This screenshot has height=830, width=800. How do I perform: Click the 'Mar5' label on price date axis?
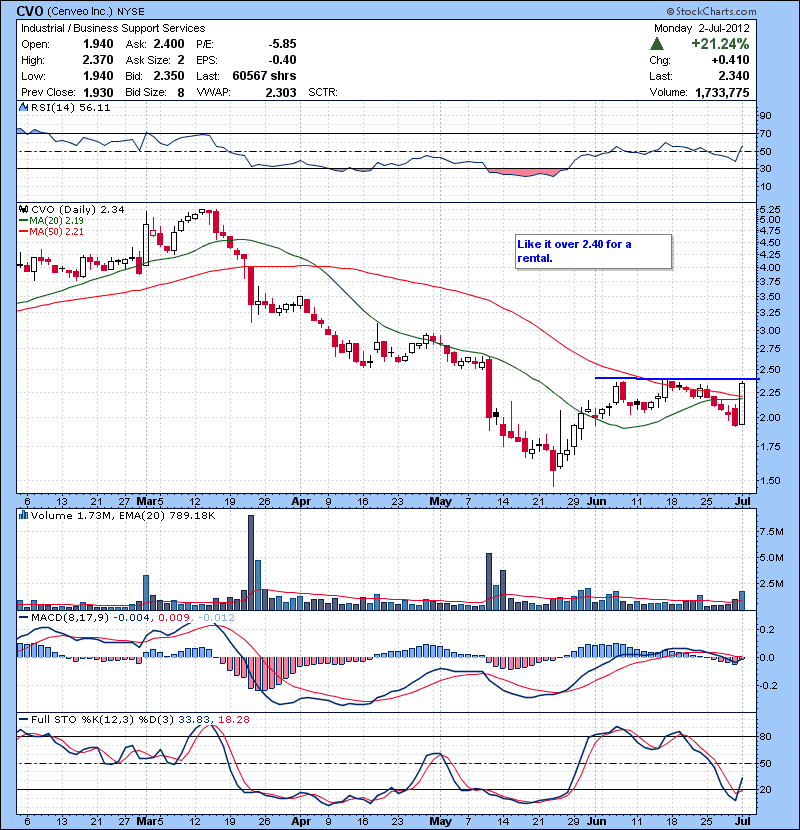pyautogui.click(x=150, y=501)
